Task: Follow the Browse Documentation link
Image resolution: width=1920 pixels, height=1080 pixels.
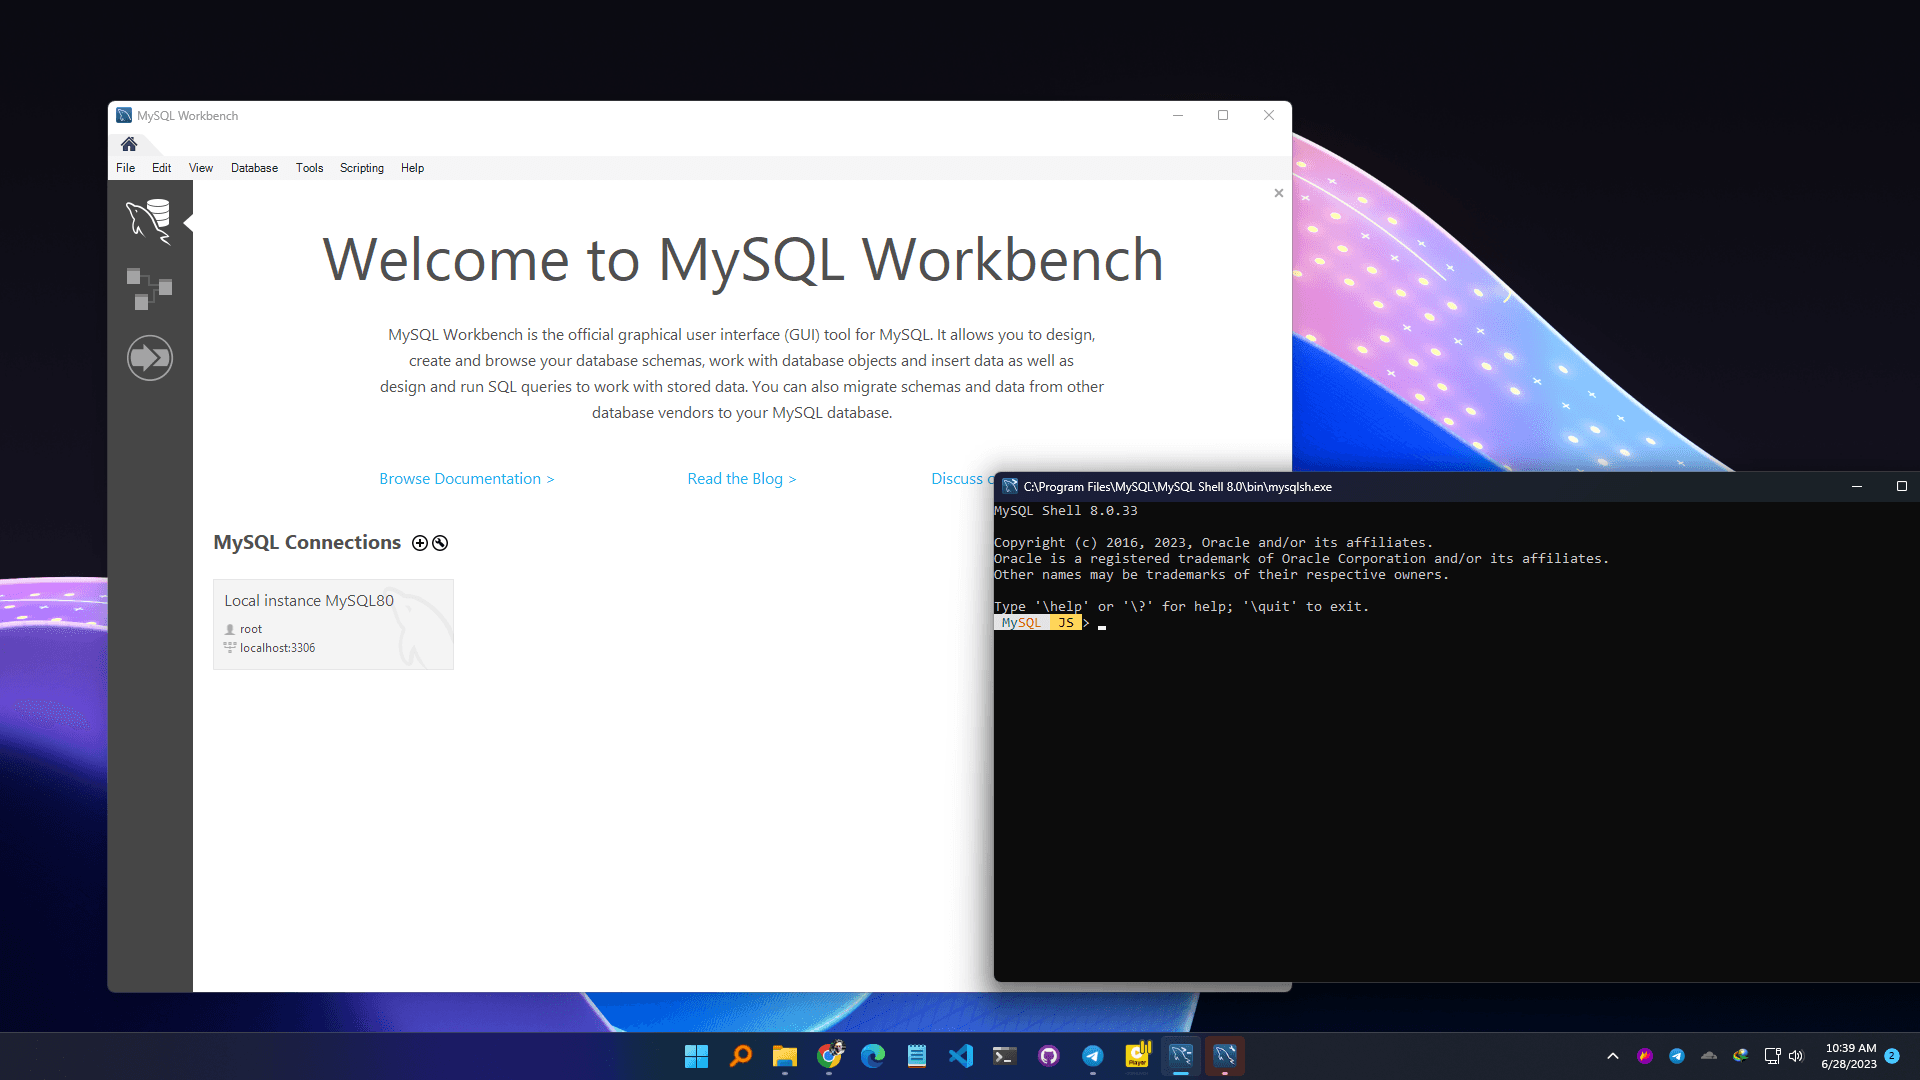Action: tap(467, 479)
